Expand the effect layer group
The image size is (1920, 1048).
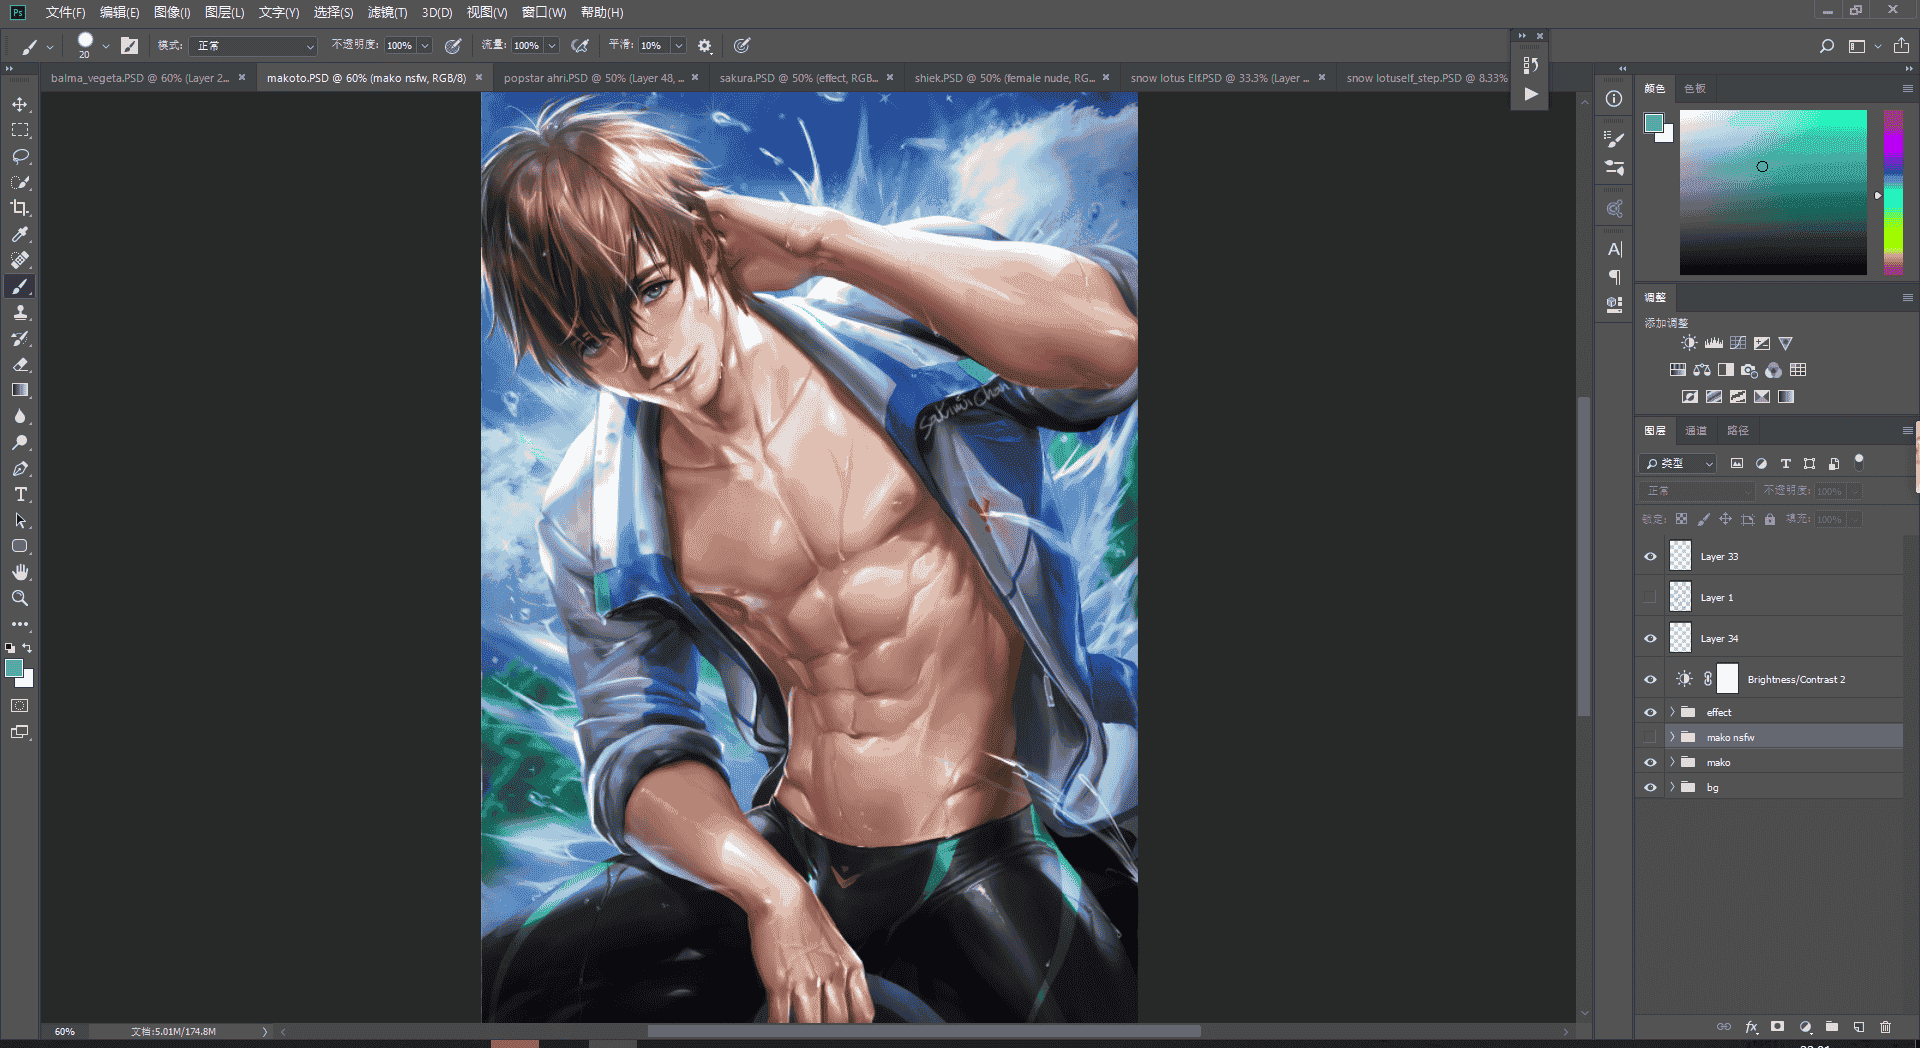(x=1672, y=712)
